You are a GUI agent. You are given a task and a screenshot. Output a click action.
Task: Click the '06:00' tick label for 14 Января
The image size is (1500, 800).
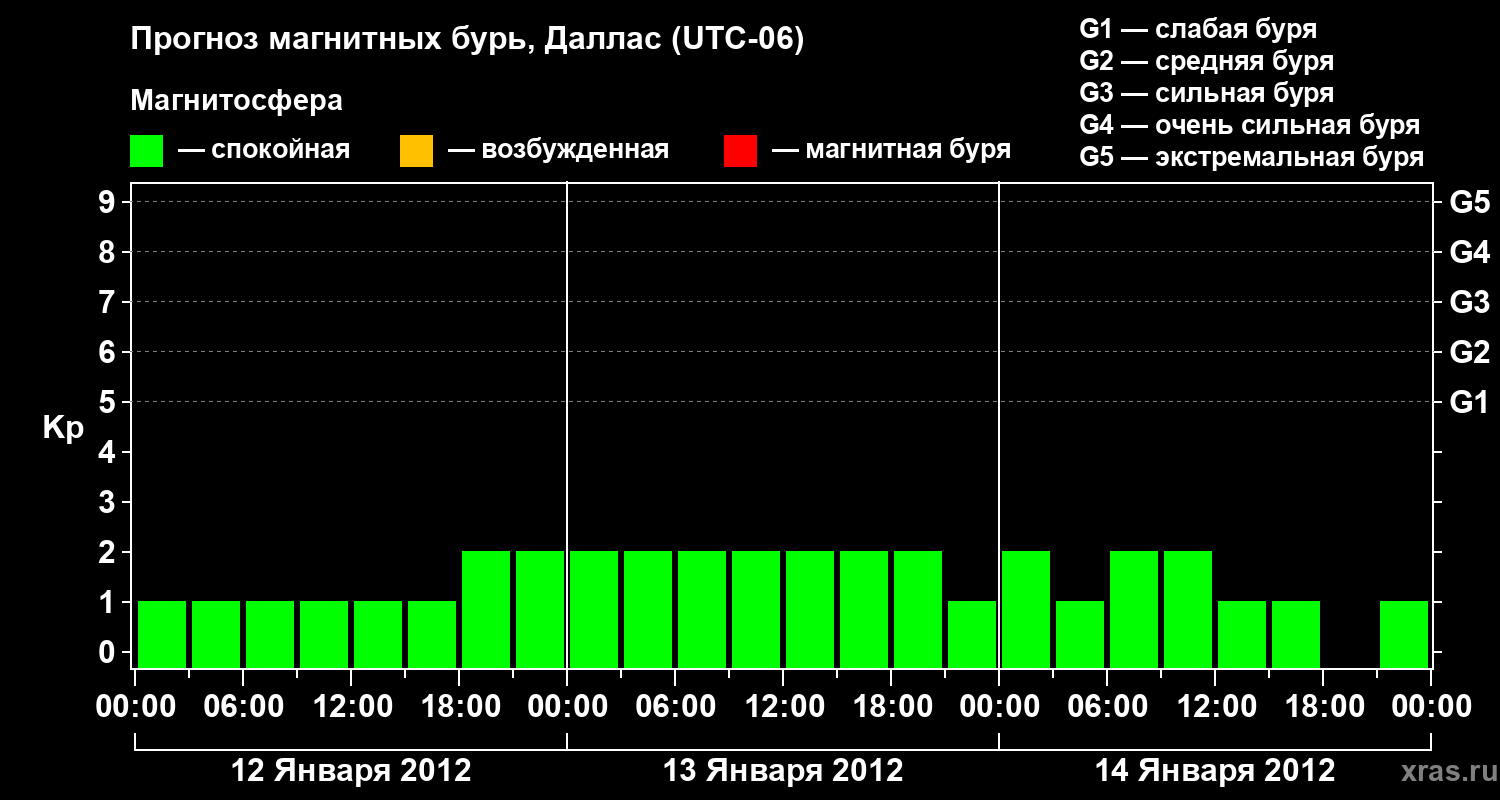(1107, 707)
